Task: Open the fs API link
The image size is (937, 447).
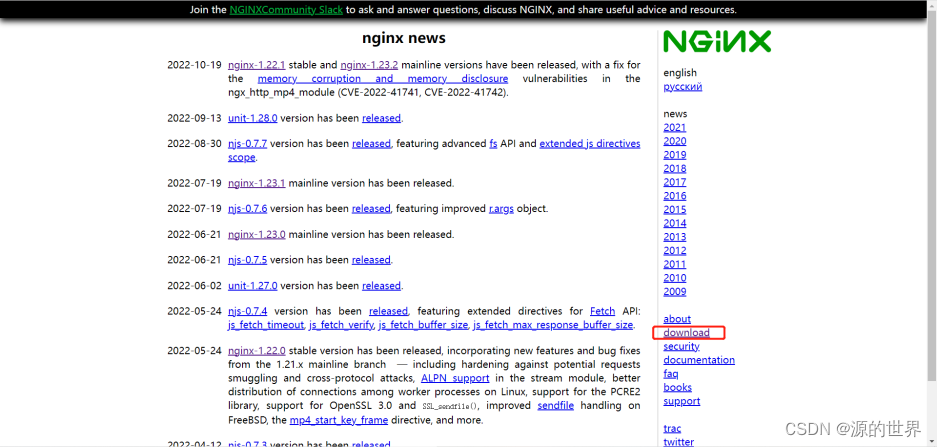Action: pyautogui.click(x=493, y=143)
